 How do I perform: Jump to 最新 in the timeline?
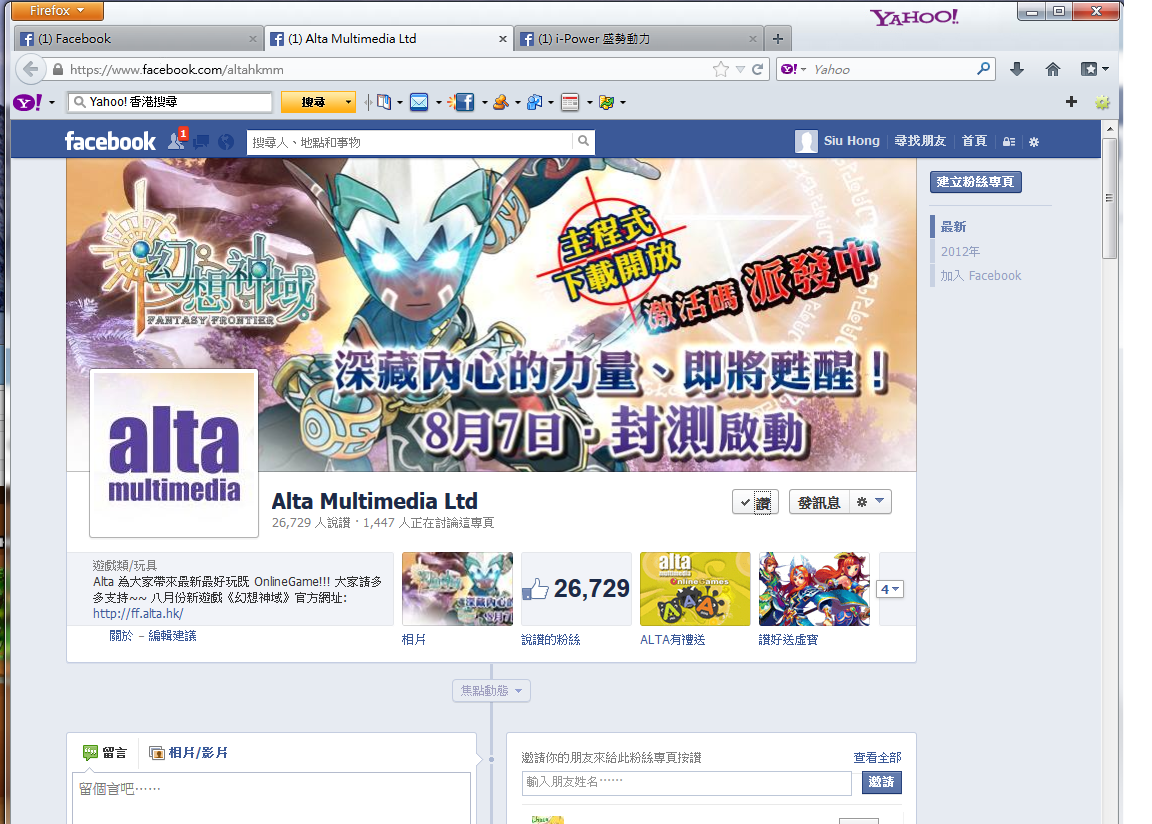click(x=954, y=227)
